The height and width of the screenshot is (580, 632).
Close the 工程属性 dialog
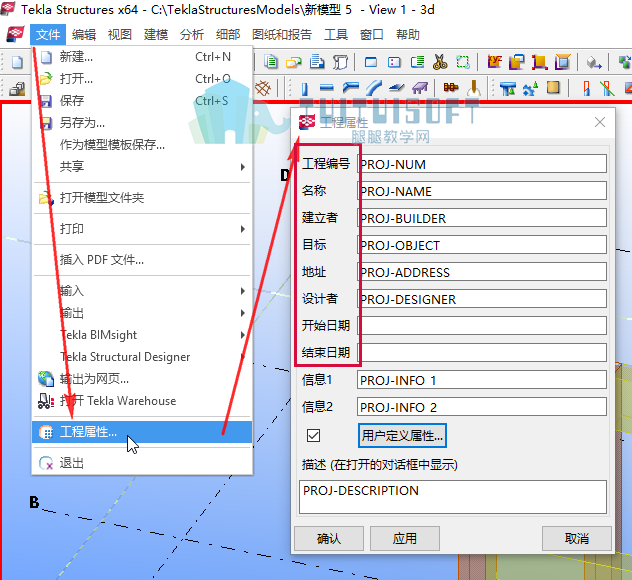(x=600, y=122)
